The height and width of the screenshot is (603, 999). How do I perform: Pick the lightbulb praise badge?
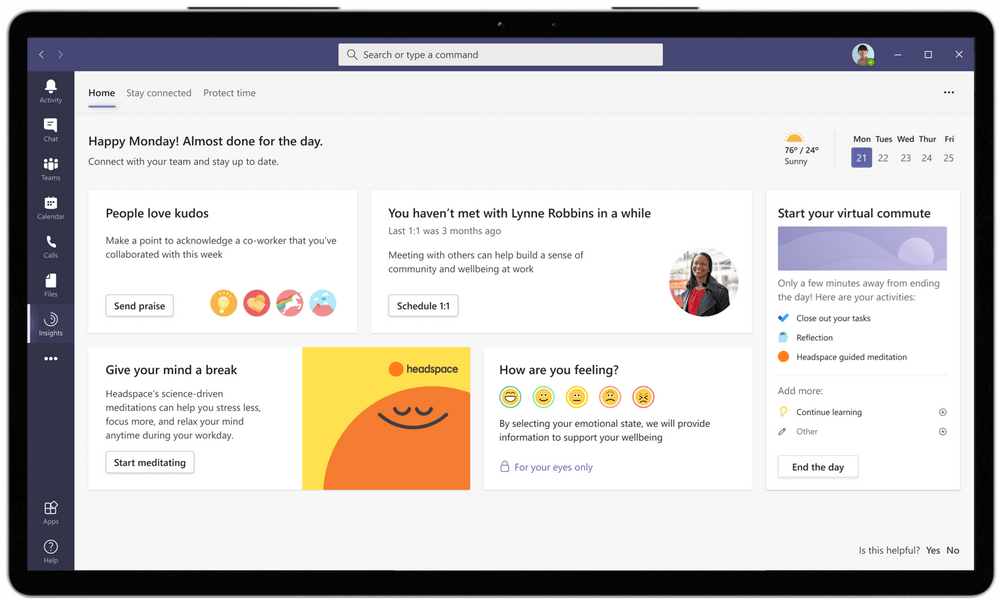coord(223,303)
